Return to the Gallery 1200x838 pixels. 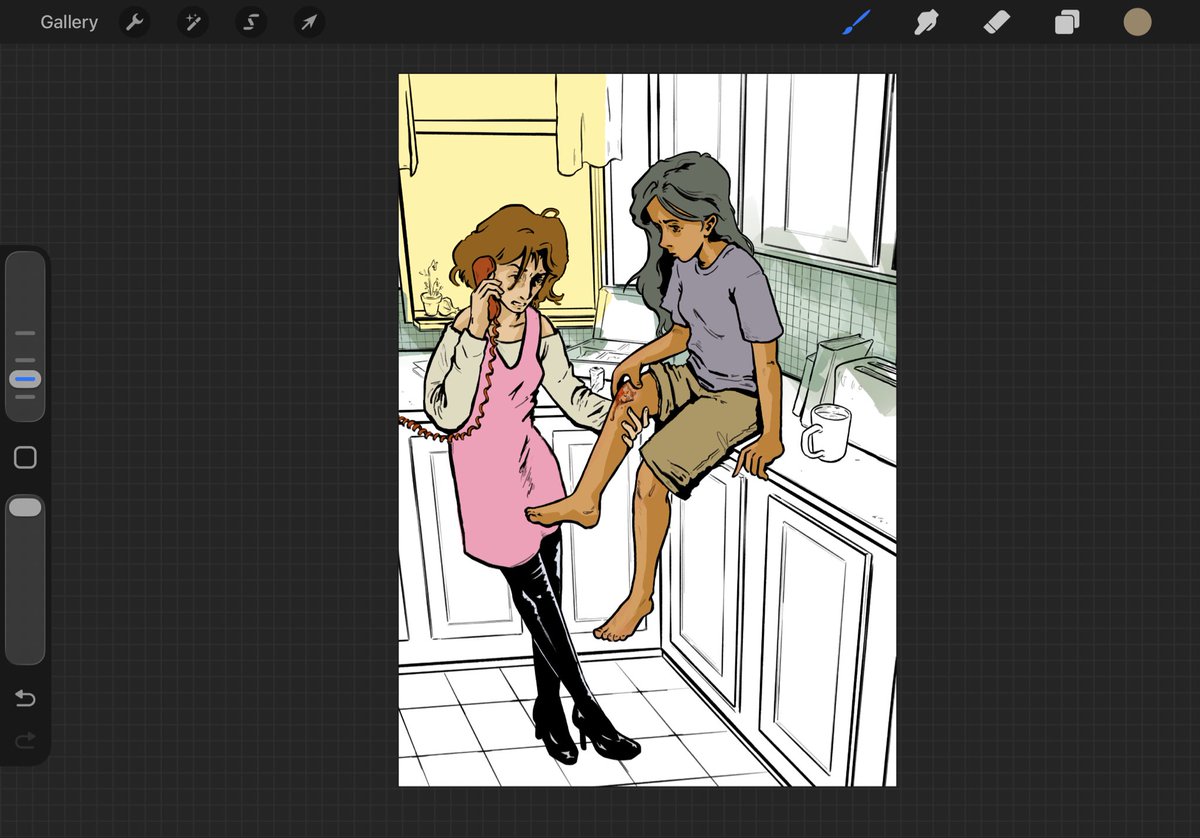click(68, 22)
